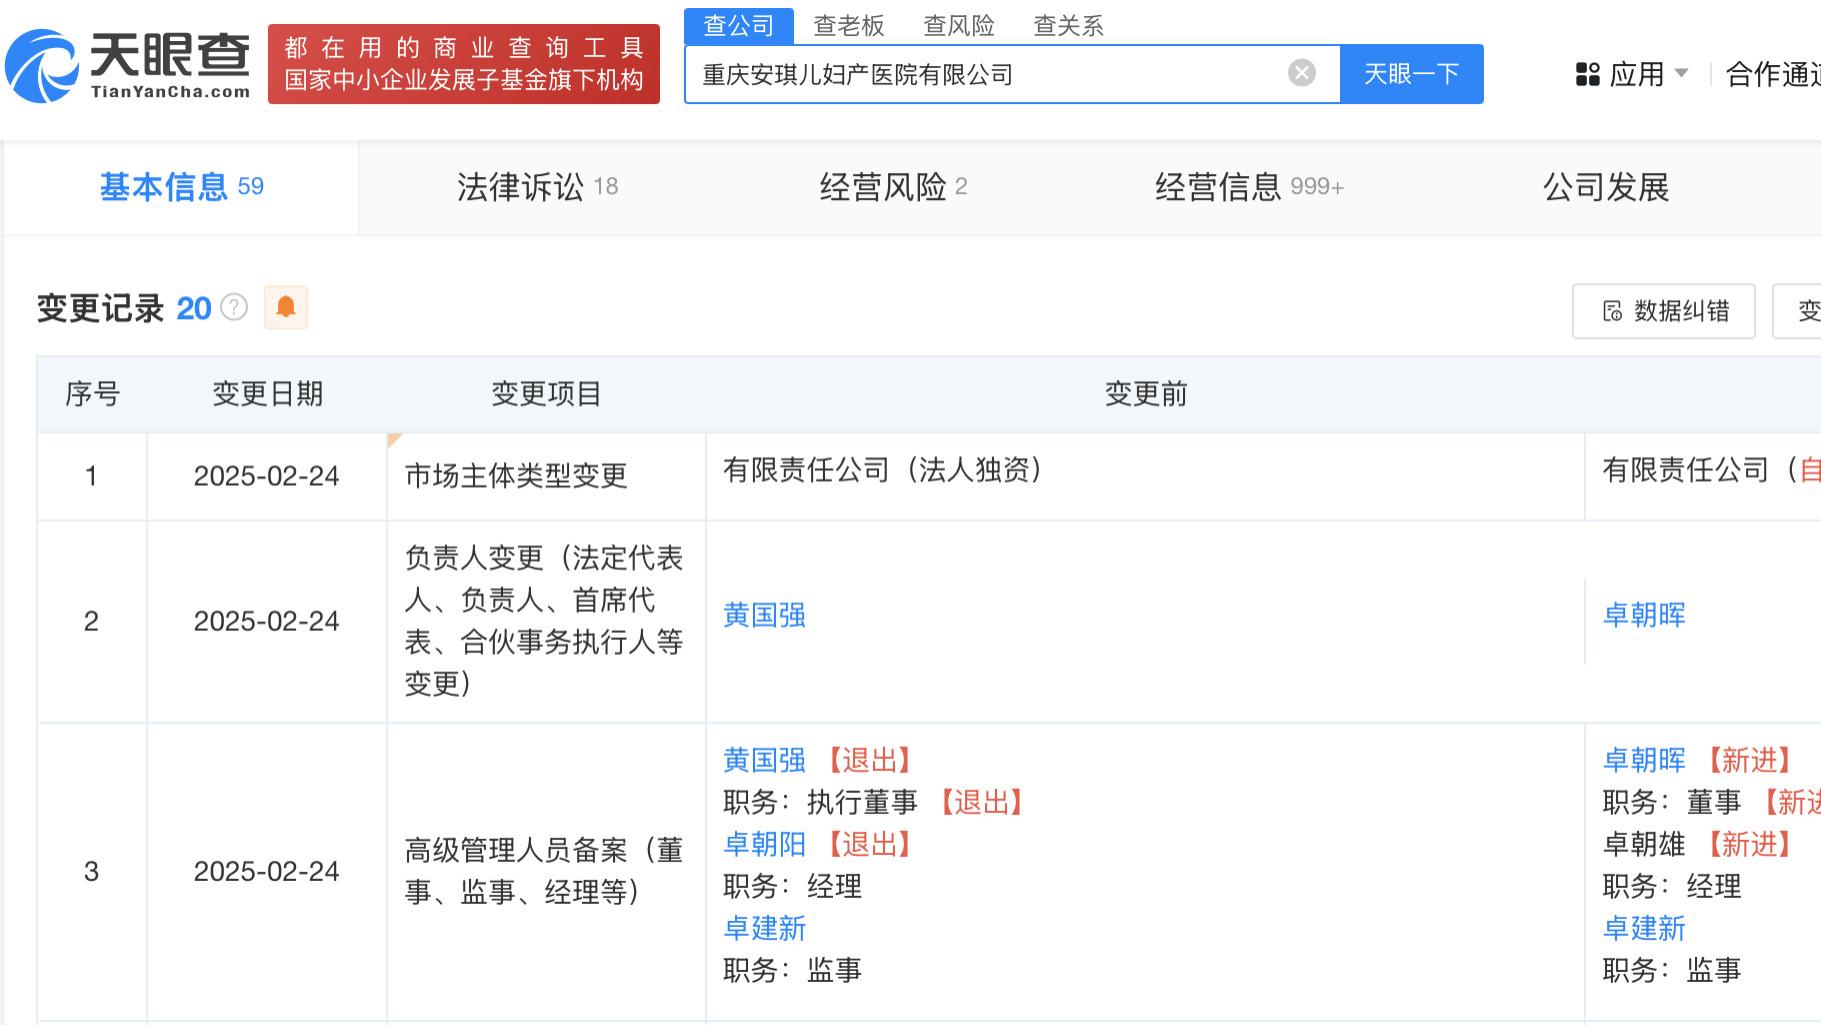Clear the search box with the X icon

[1301, 73]
